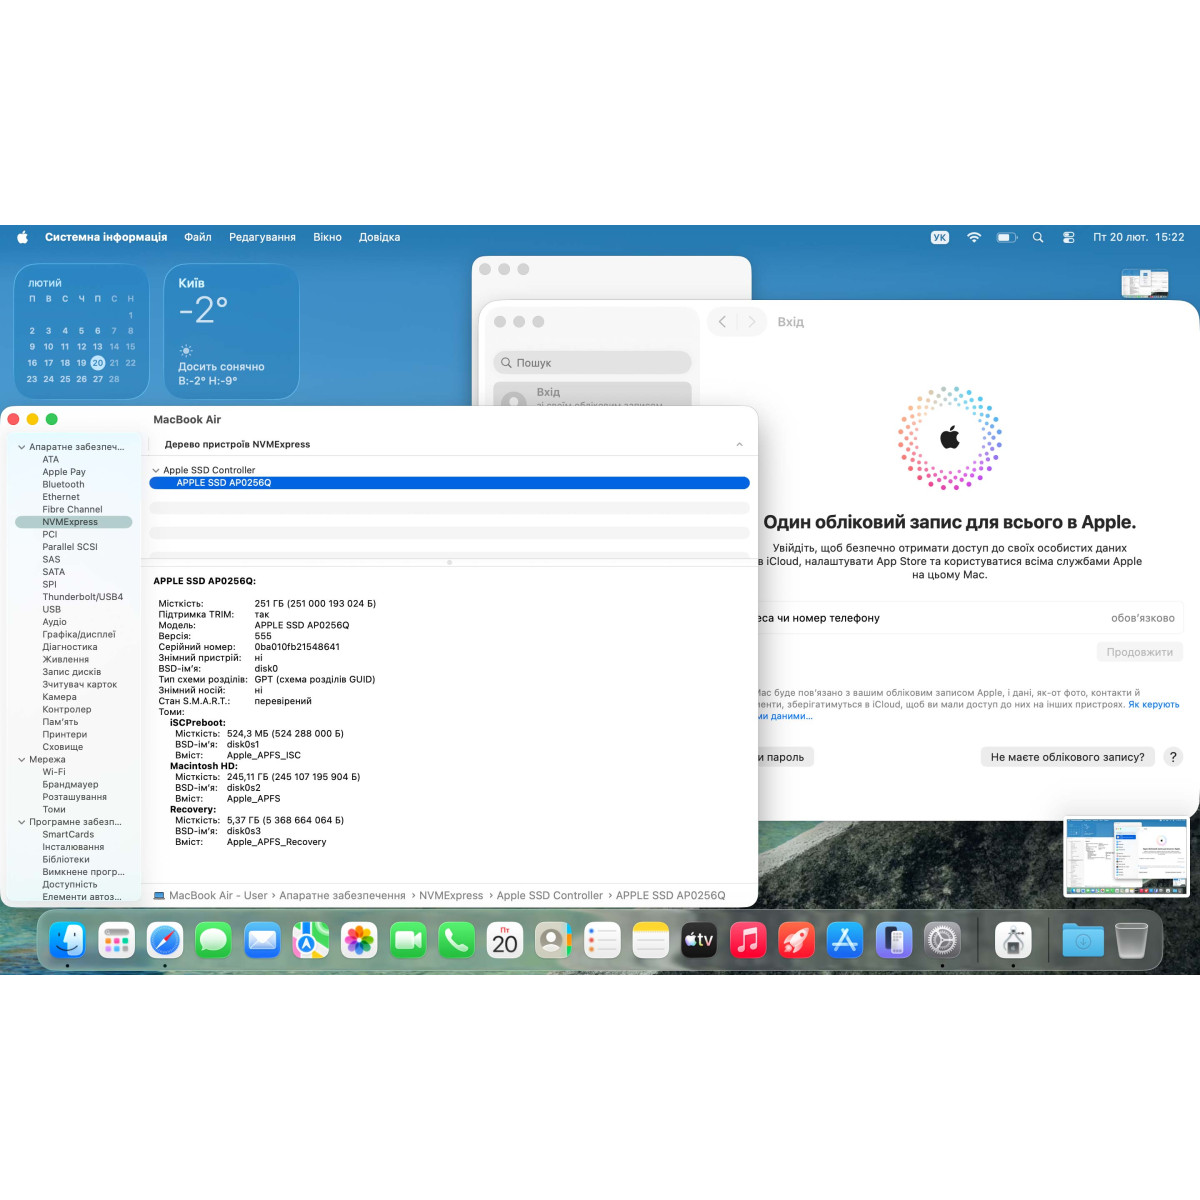Open date and time in menu bar
Screen dimensions: 1200x1200
(1138, 237)
